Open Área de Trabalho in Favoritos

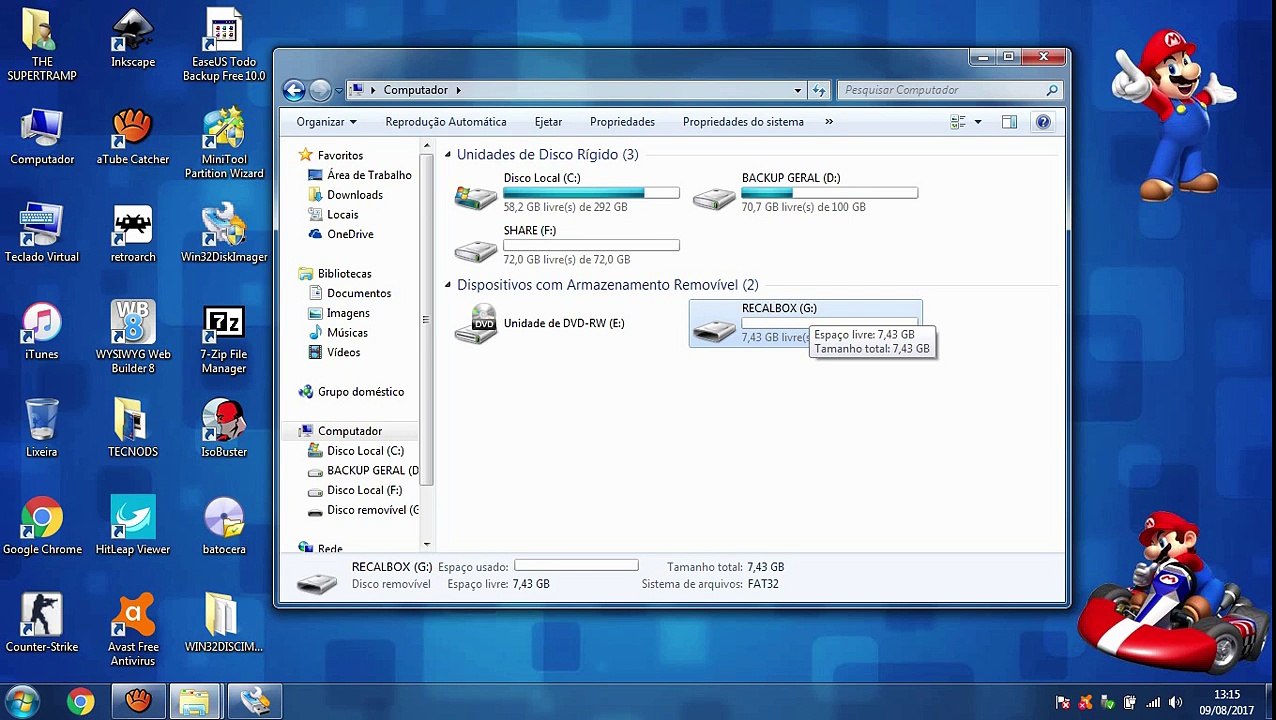click(360, 175)
